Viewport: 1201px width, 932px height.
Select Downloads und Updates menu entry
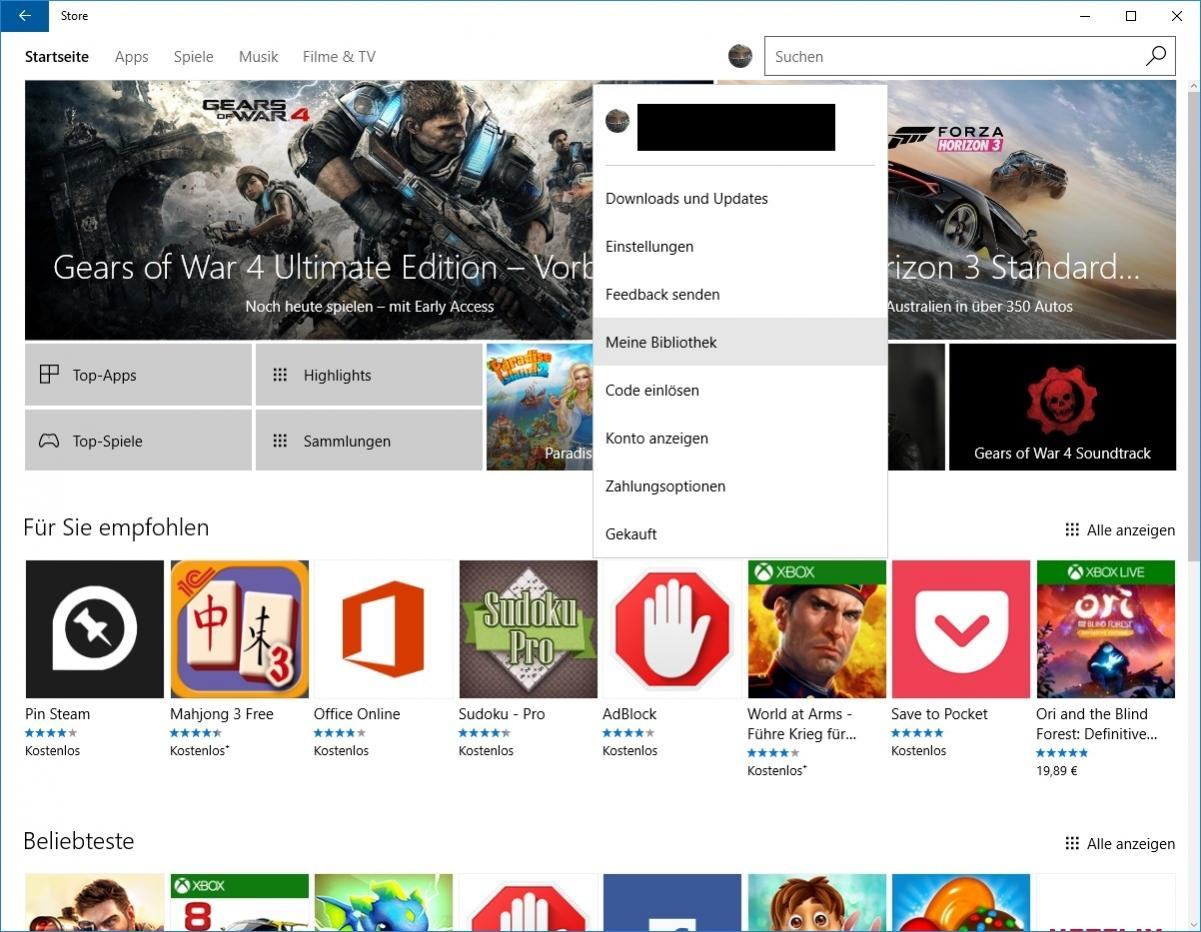point(740,198)
